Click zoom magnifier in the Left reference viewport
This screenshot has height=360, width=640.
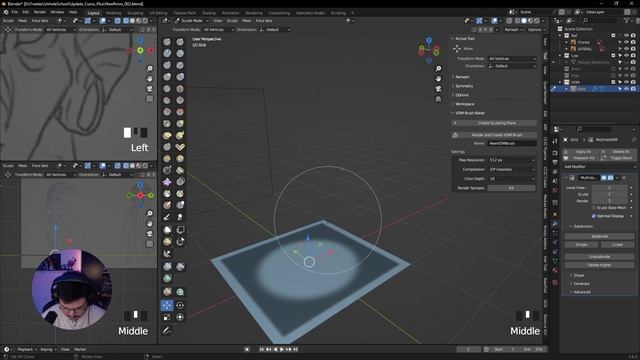pyautogui.click(x=150, y=69)
